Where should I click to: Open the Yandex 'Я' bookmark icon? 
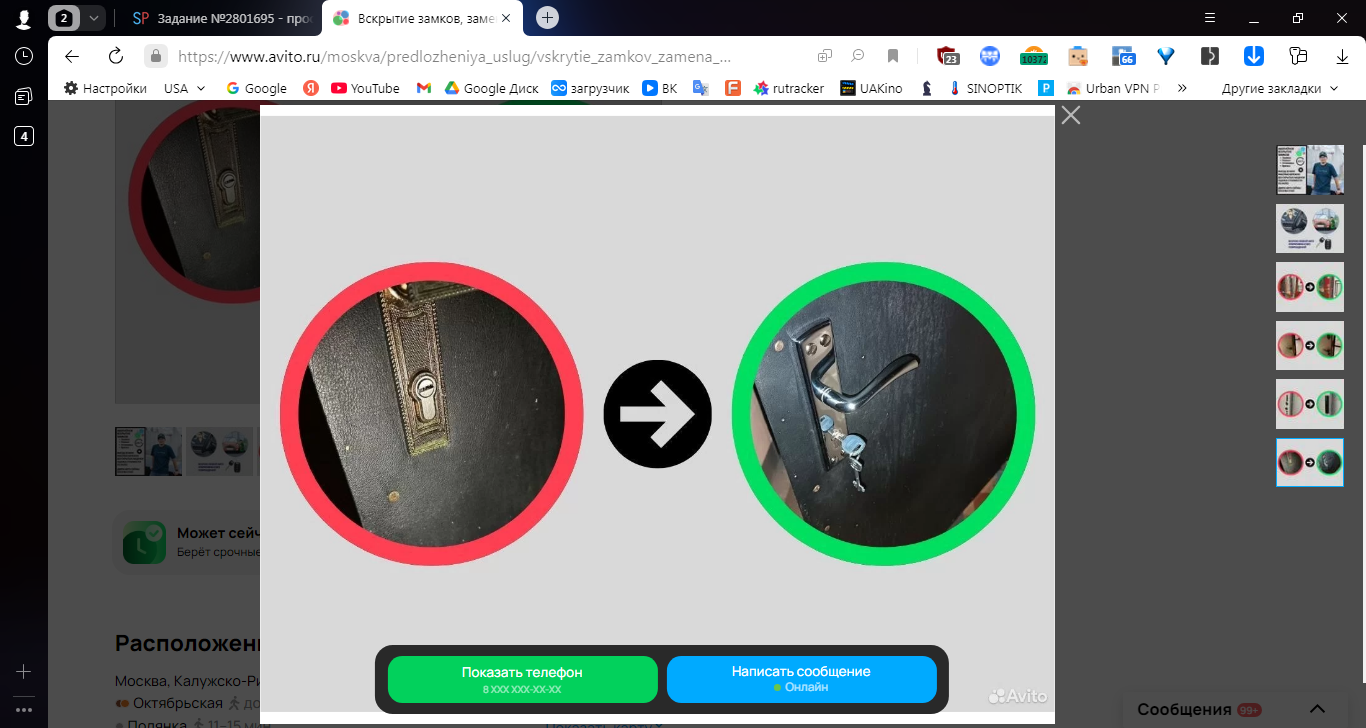(311, 88)
